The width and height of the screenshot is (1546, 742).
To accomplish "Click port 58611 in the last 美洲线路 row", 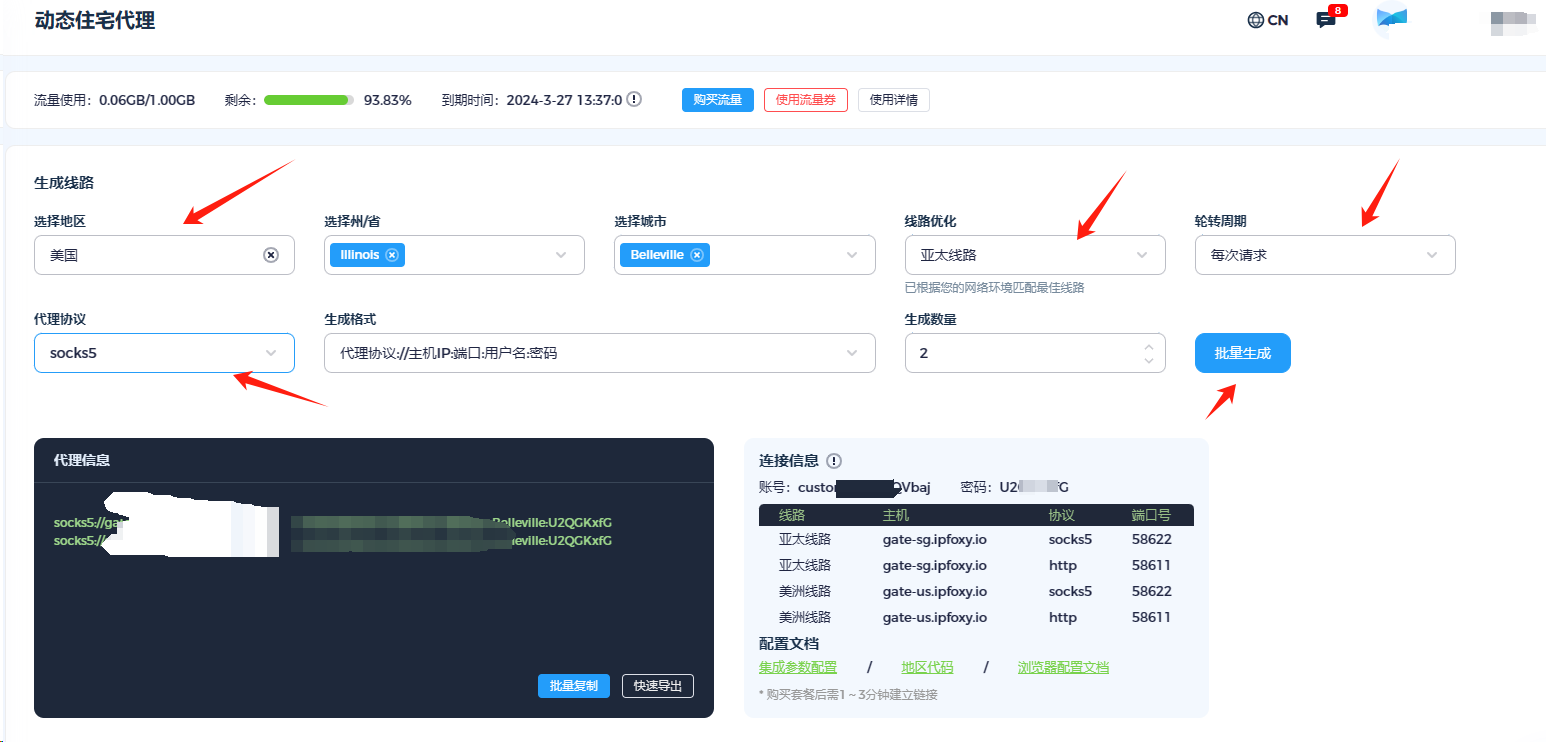I will click(x=1151, y=617).
